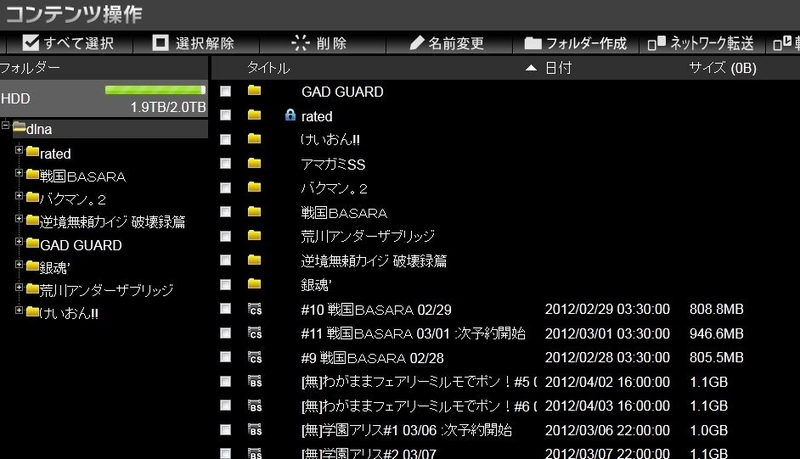The height and width of the screenshot is (459, 800).
Task: Click the 1.0GB size value
Action: pos(709,430)
